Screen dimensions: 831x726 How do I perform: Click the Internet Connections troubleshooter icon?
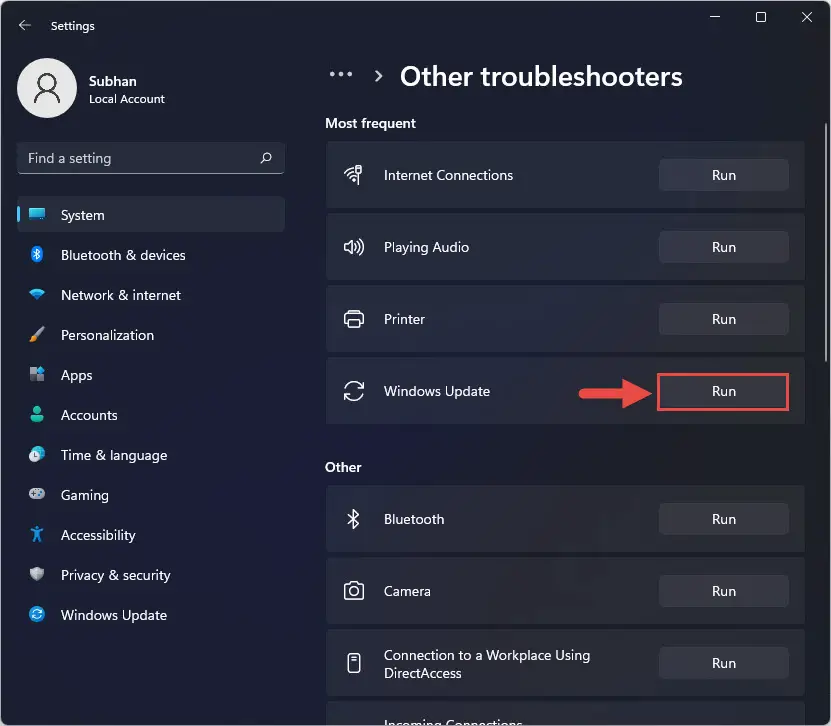[x=353, y=175]
